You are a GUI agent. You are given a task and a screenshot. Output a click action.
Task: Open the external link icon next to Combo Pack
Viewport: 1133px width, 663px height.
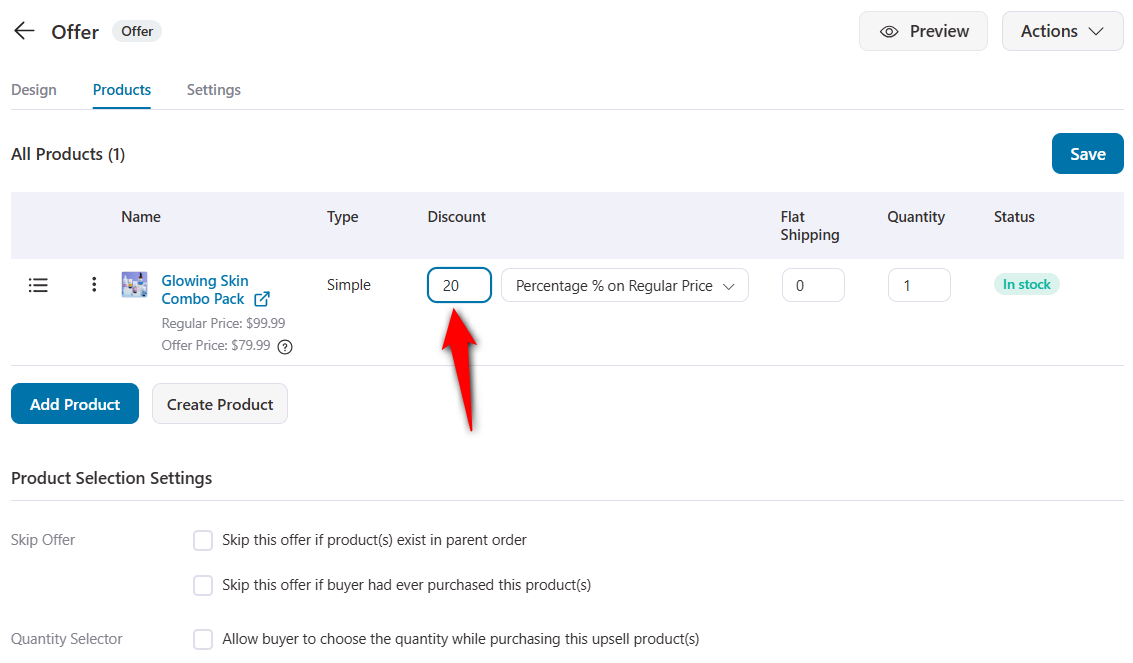coord(262,299)
